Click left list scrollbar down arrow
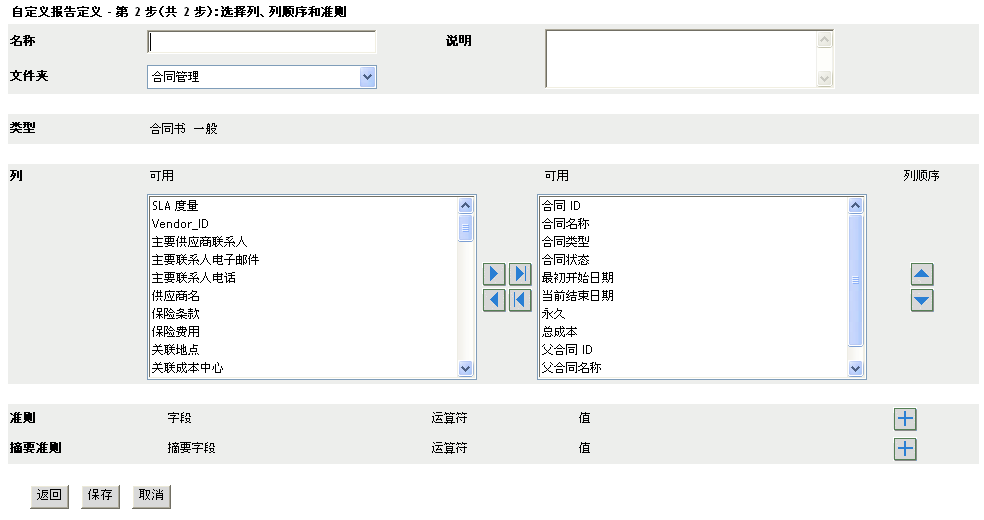The height and width of the screenshot is (520, 984). (465, 369)
